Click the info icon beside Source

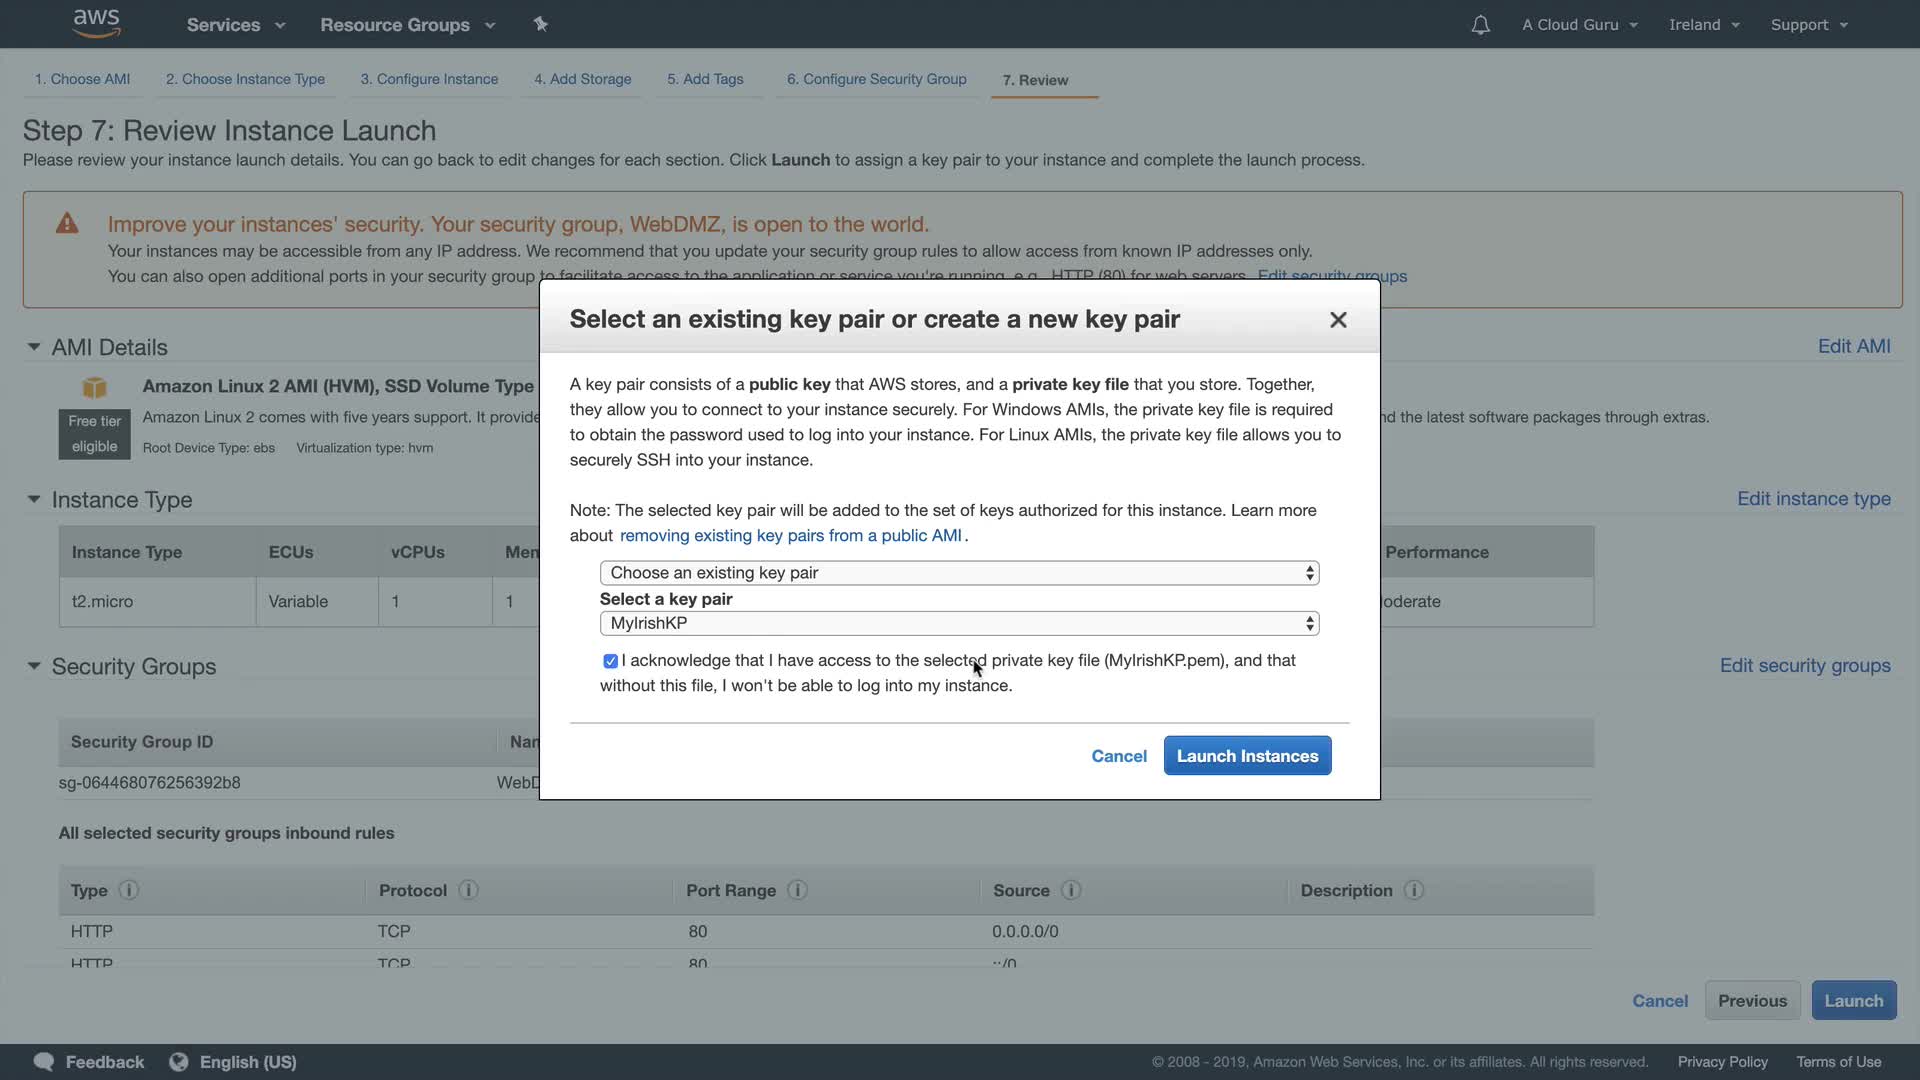pyautogui.click(x=1071, y=890)
